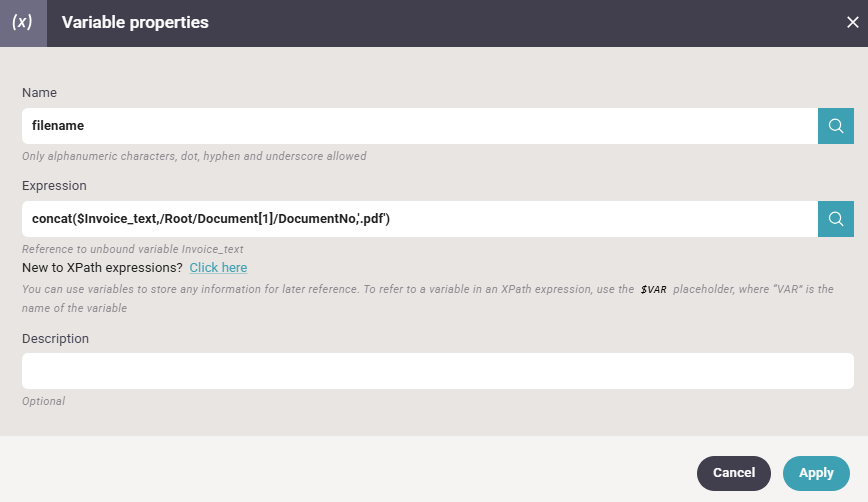Apply the variable properties
Viewport: 868px width, 502px height.
pos(816,473)
